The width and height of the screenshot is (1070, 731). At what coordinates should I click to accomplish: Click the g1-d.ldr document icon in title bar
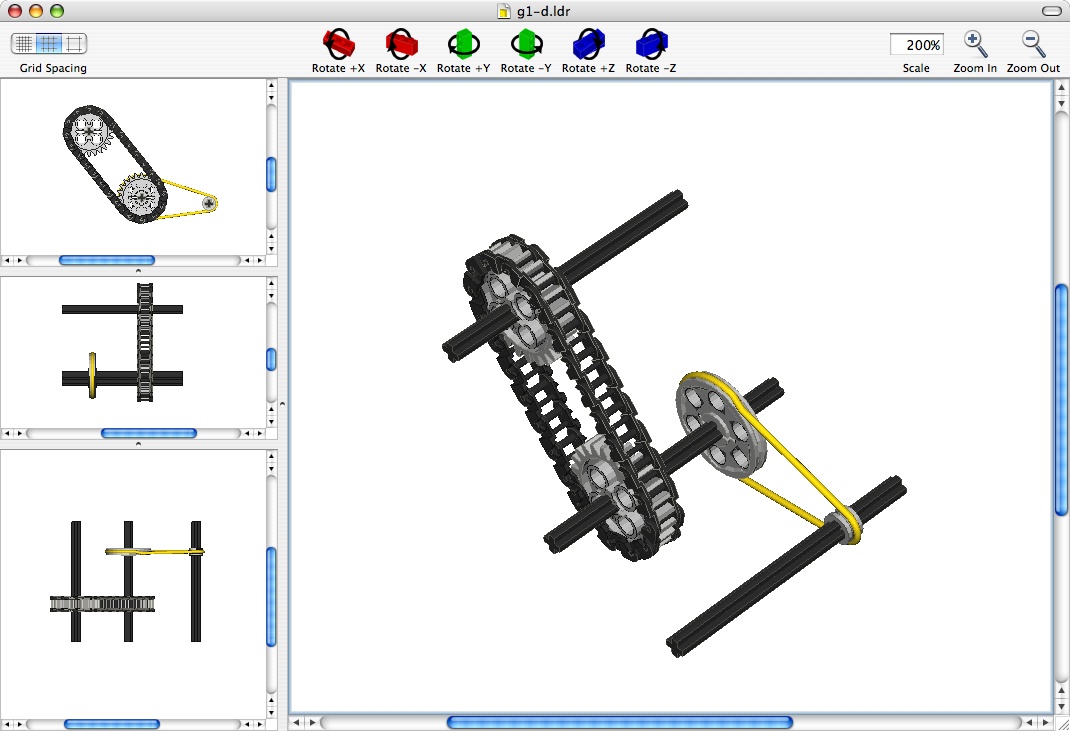(x=504, y=11)
